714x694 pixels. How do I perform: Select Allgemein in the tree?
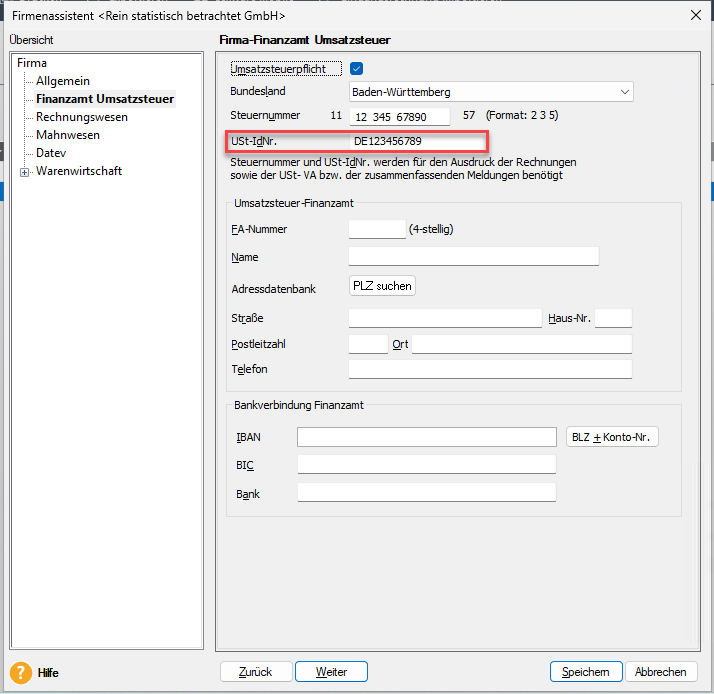point(63,81)
